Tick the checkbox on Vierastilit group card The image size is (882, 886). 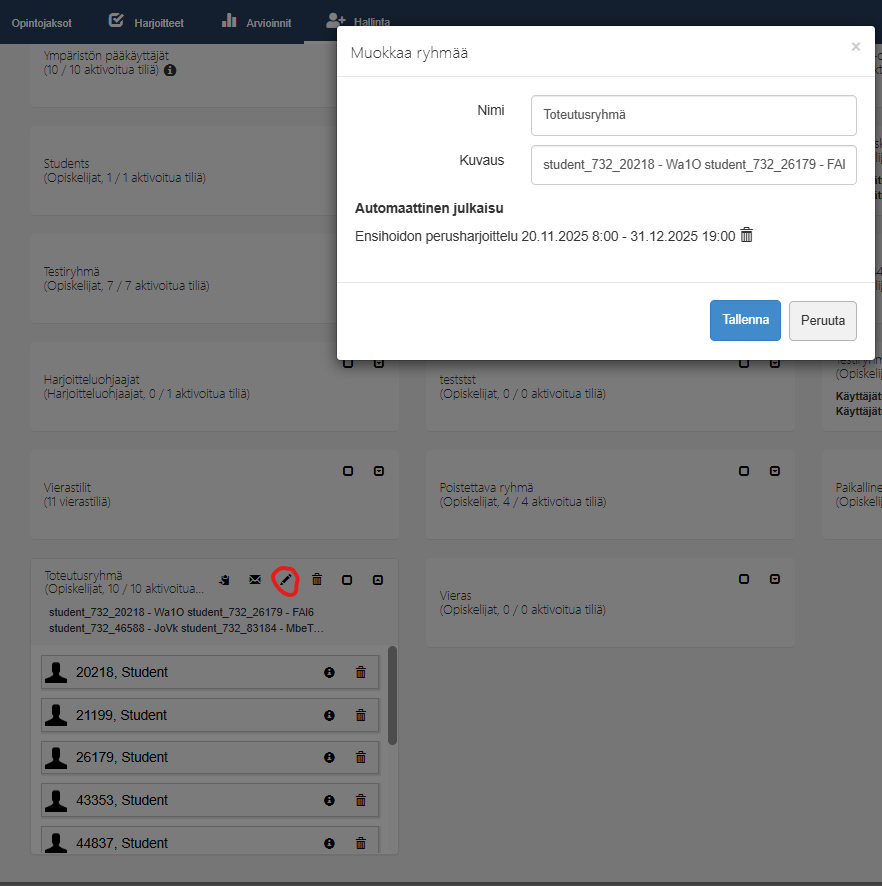coord(348,471)
